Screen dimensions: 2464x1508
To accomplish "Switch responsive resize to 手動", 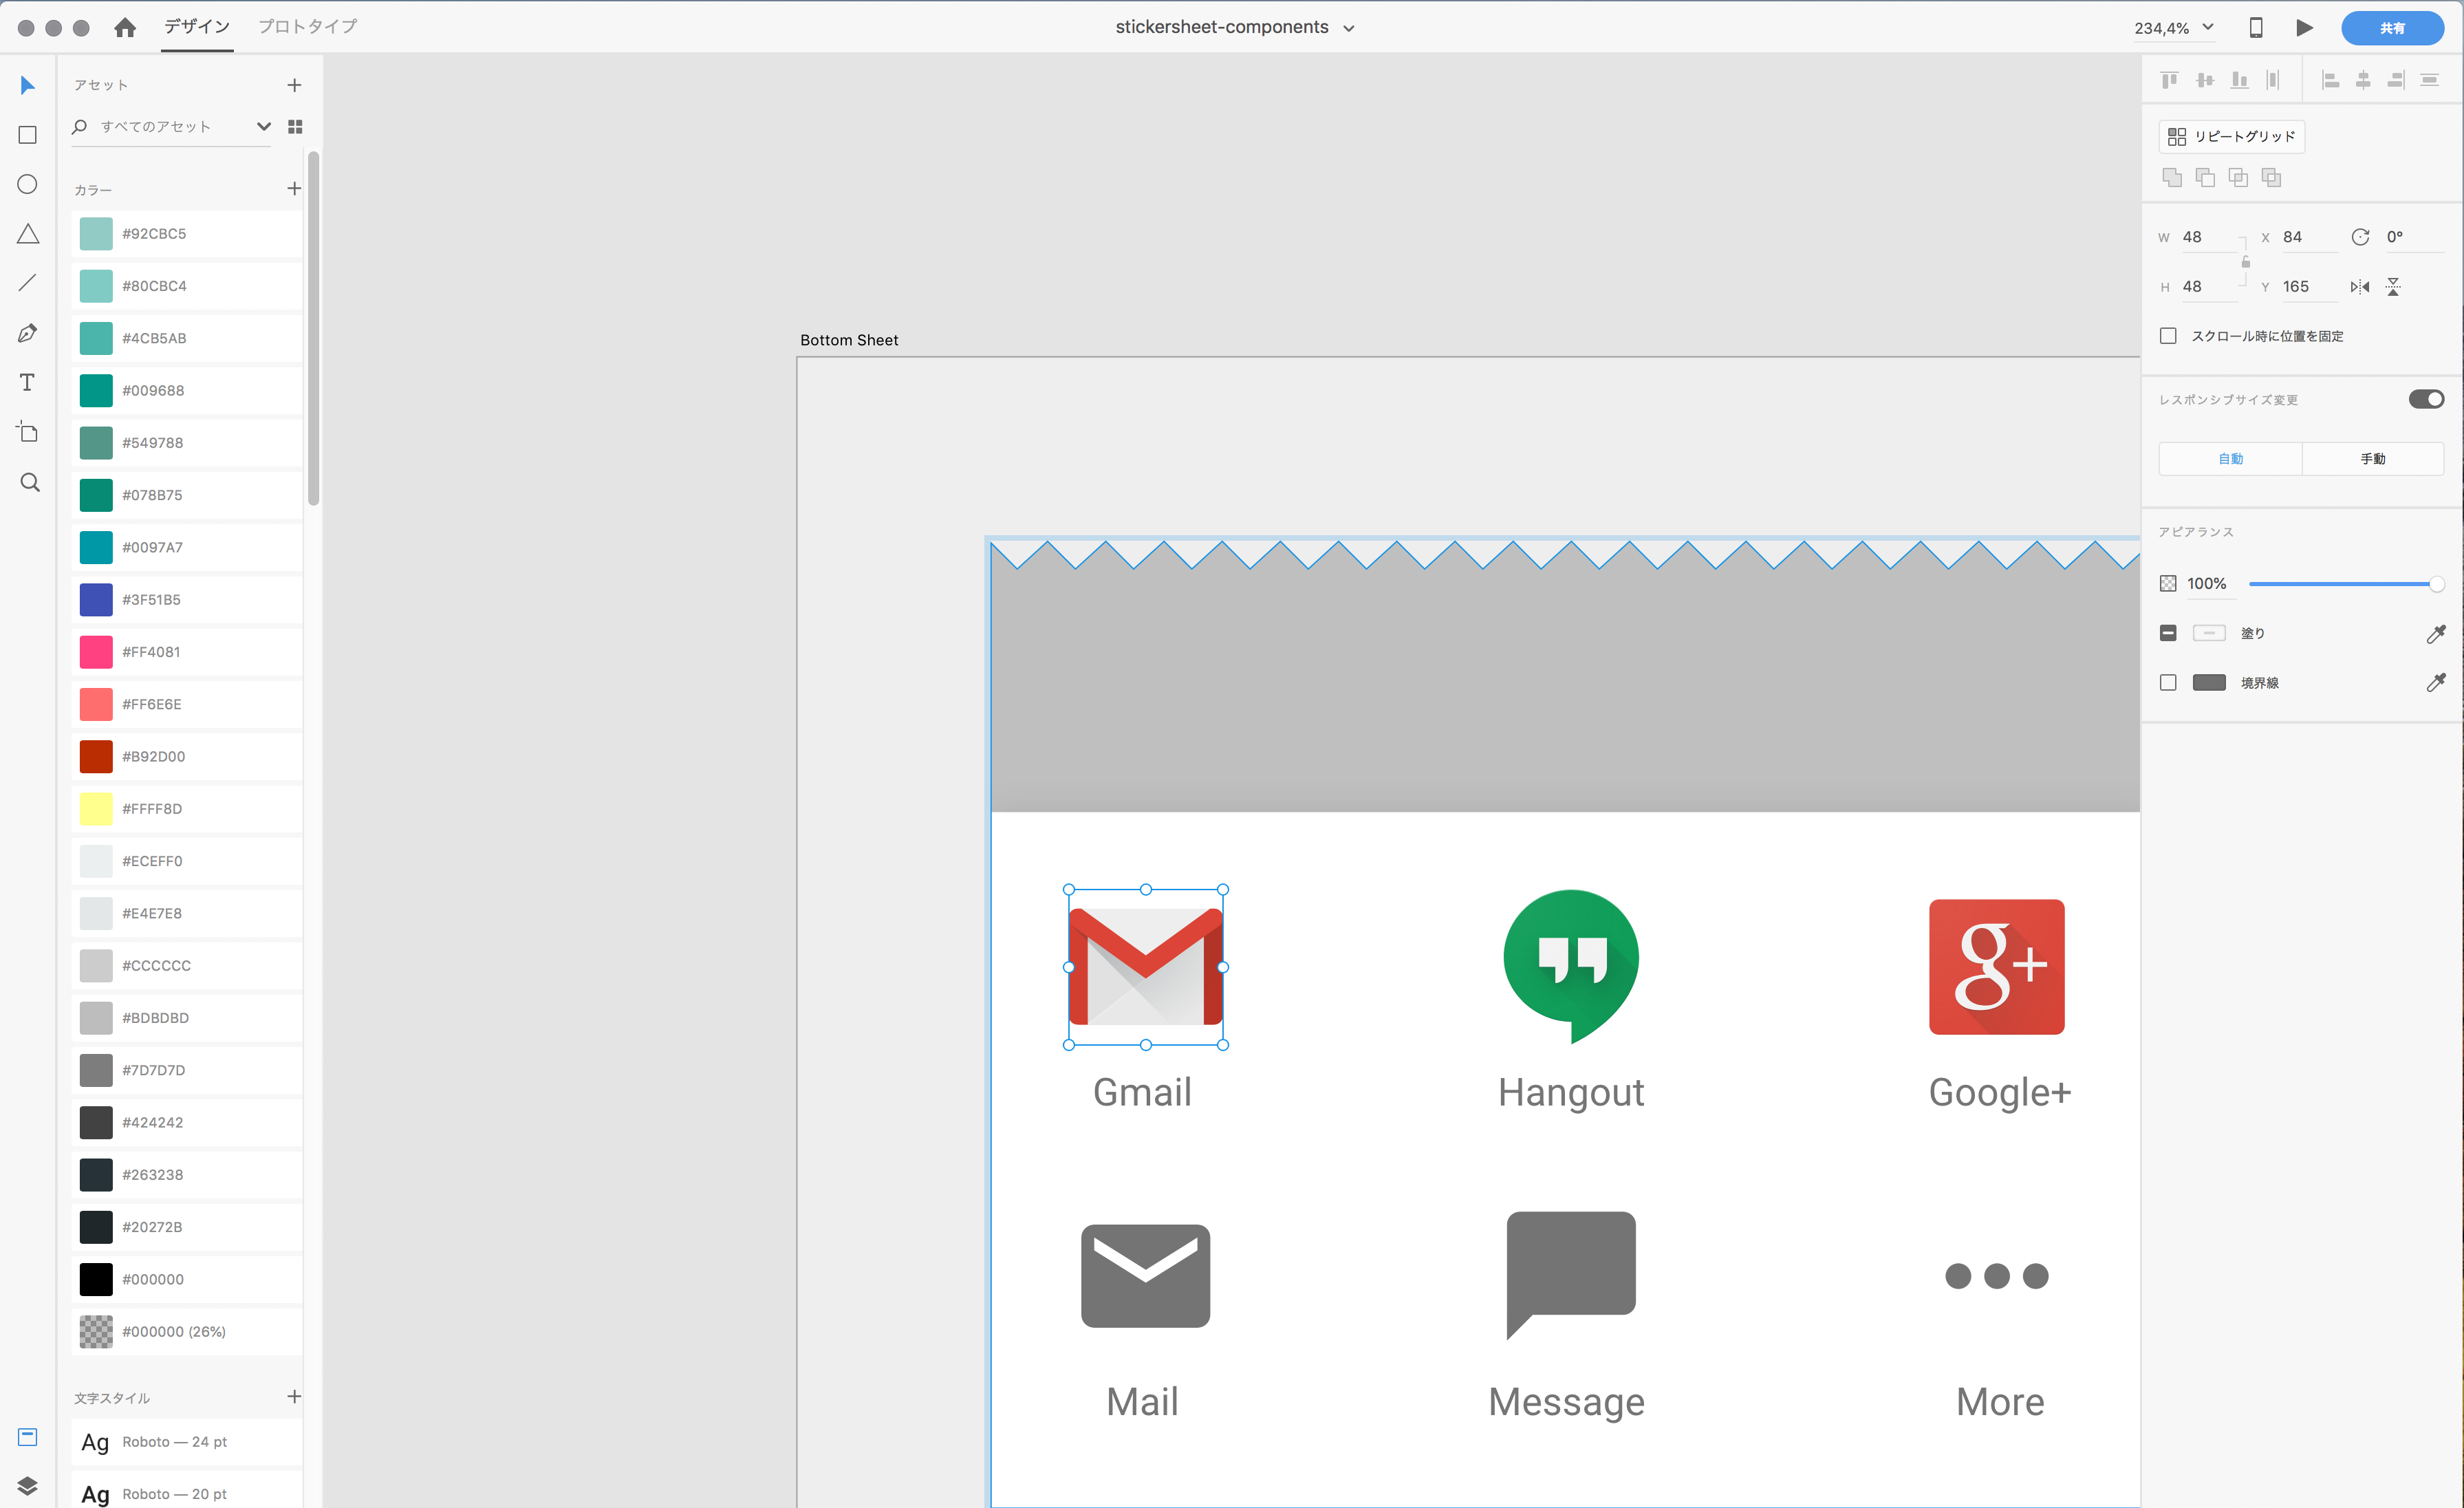I will point(2374,458).
